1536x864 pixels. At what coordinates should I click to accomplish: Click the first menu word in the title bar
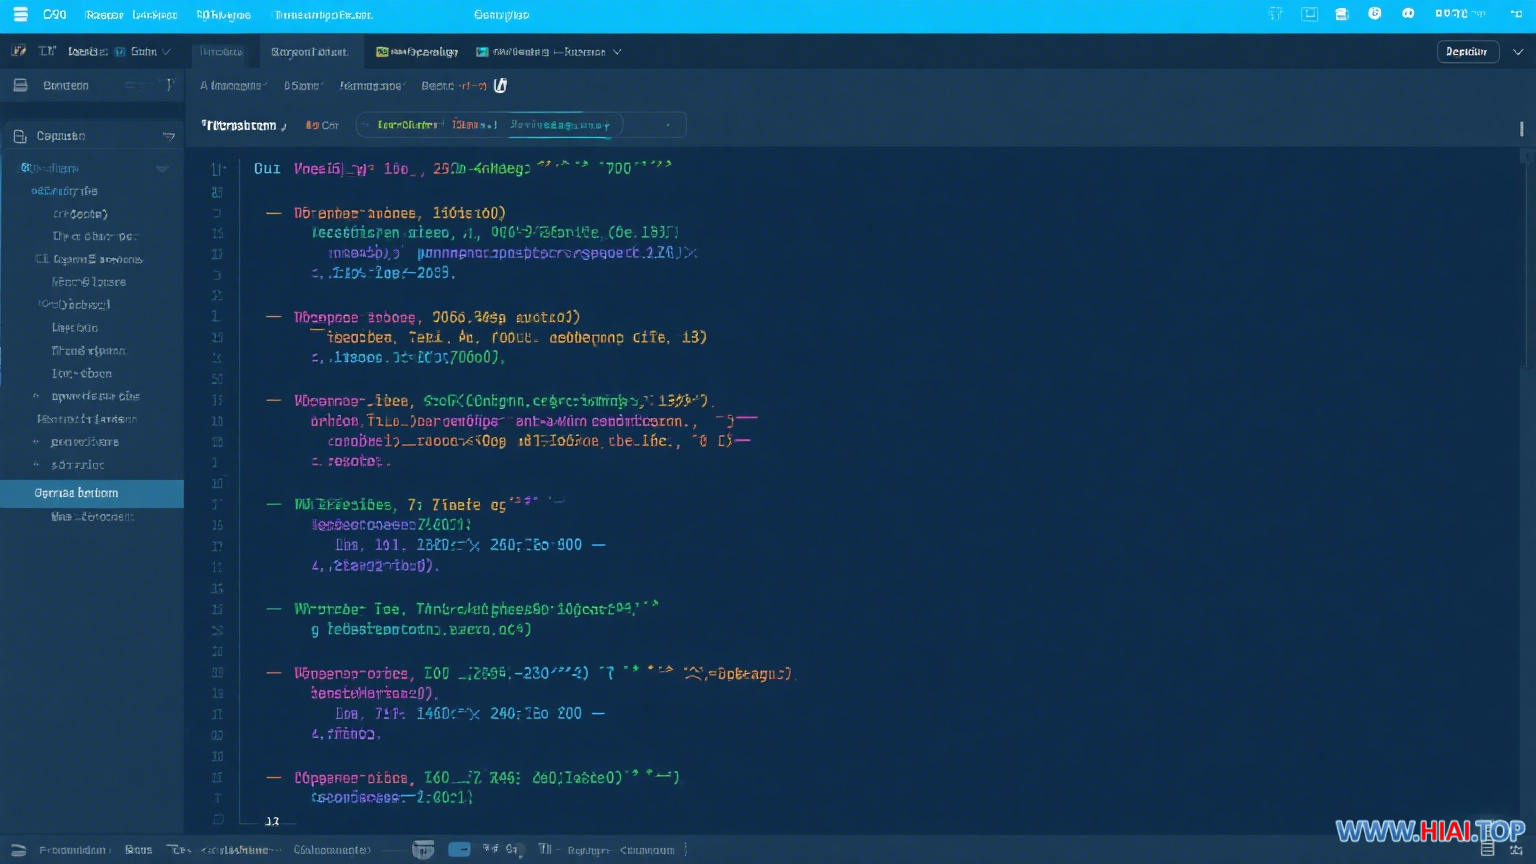[55, 15]
